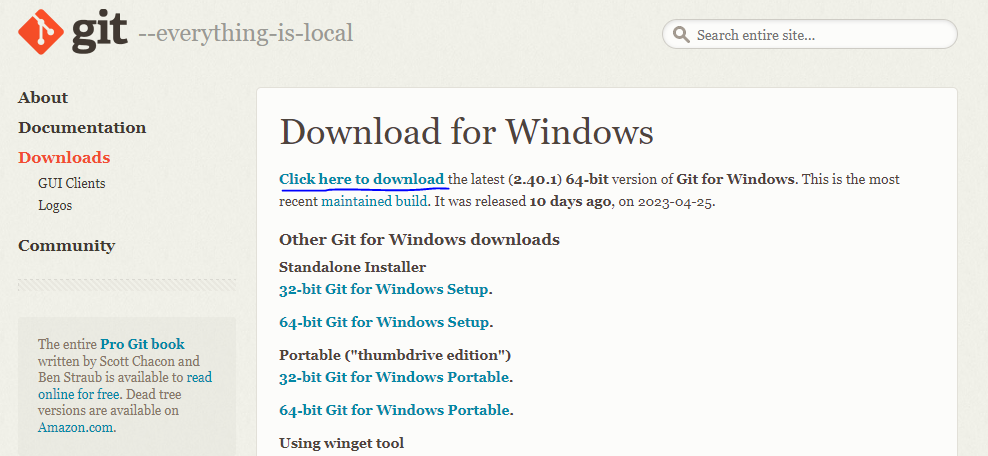Click the 'Download for Windows' heading
The height and width of the screenshot is (456, 988).
466,132
